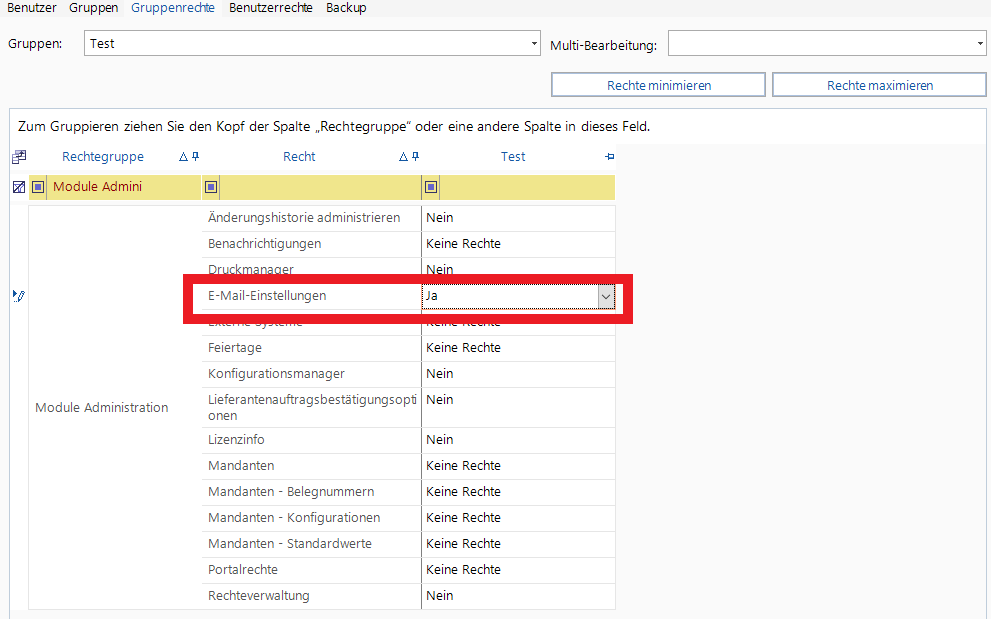Click the filter row clear icon
This screenshot has height=619, width=991.
[18, 187]
